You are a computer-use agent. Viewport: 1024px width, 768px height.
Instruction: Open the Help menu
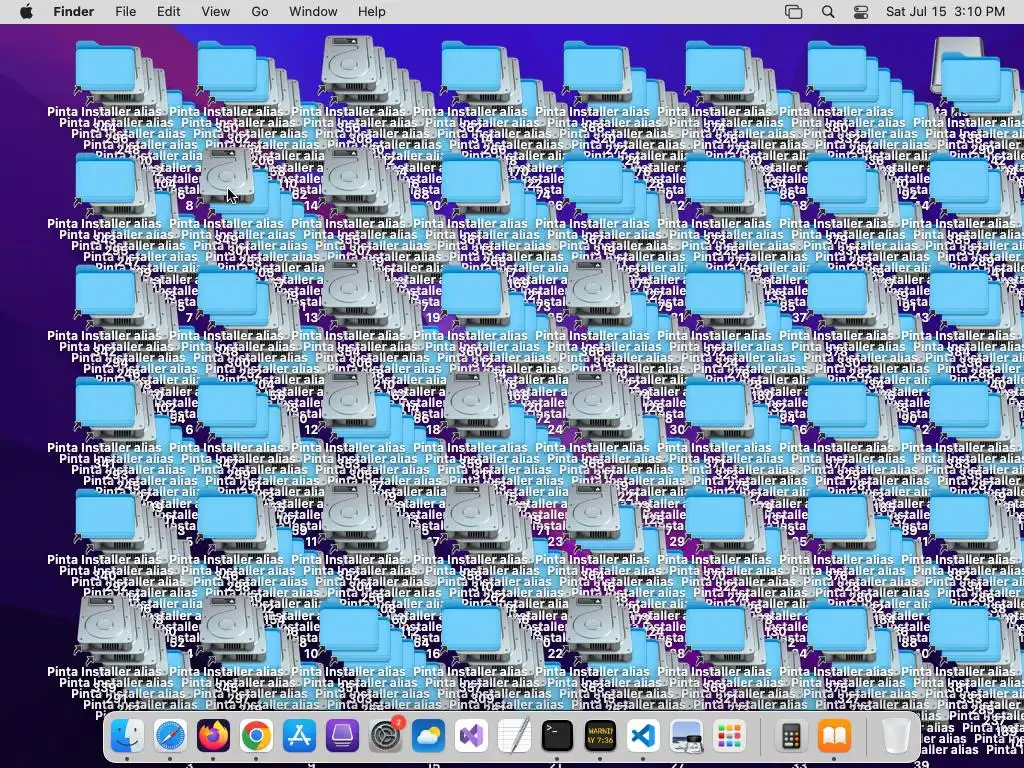coord(372,12)
